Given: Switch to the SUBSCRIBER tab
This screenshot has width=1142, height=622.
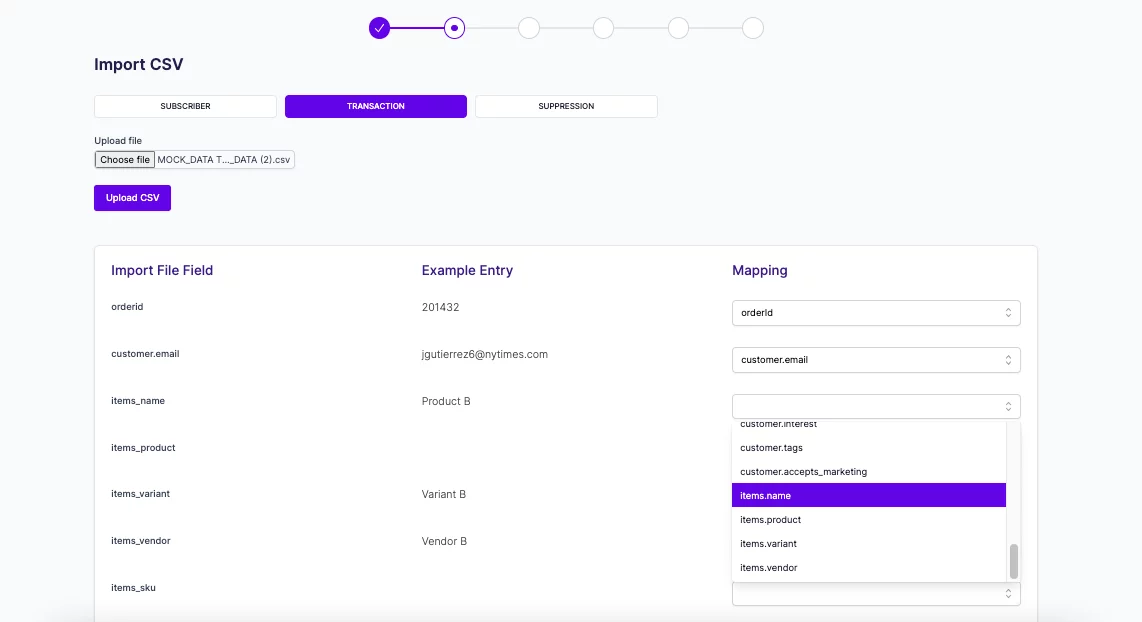Looking at the screenshot, I should (185, 106).
